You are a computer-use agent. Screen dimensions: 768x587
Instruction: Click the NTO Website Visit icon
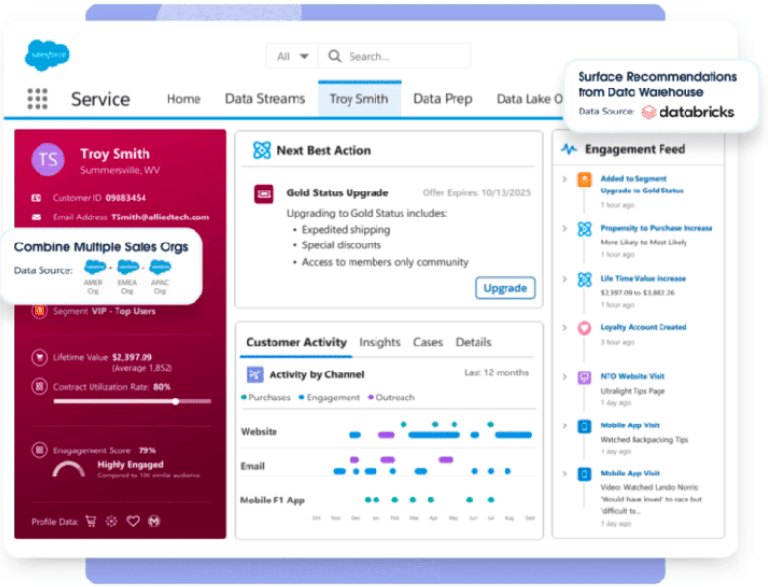click(584, 377)
